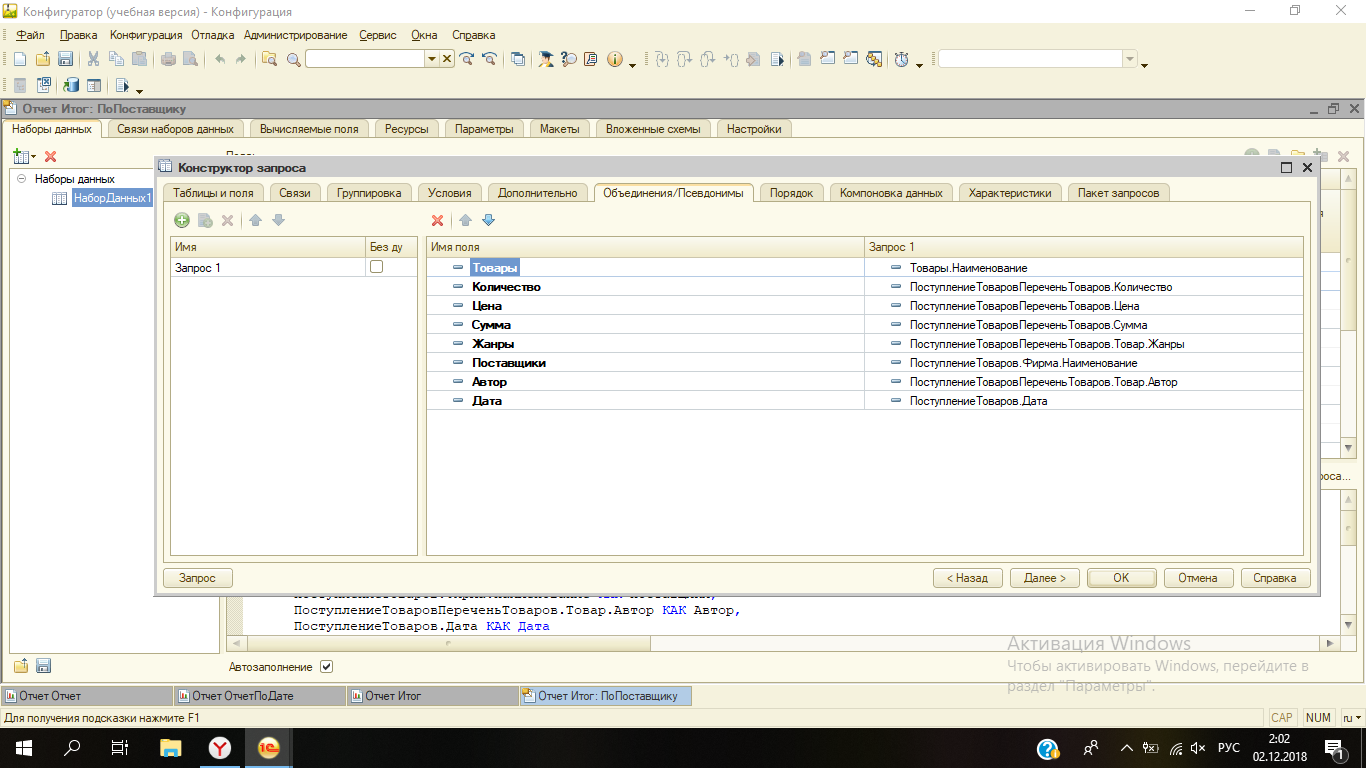The height and width of the screenshot is (768, 1366).
Task: Delete selected field alias with red X
Action: [437, 220]
